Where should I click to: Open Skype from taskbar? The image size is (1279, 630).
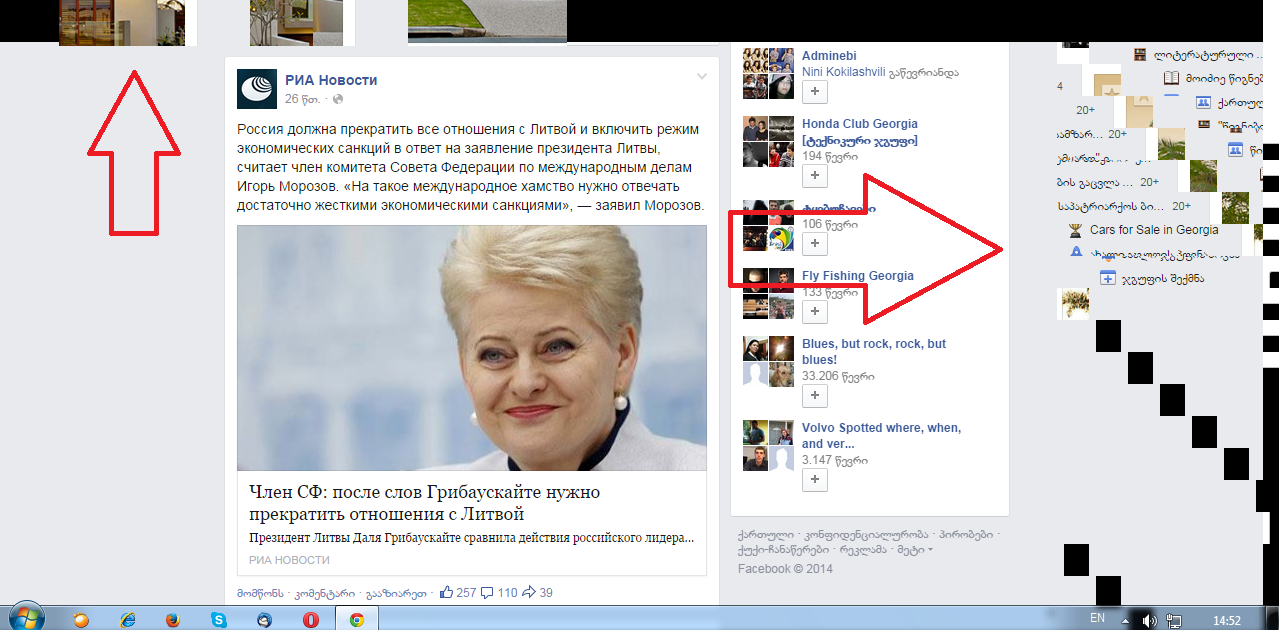(x=219, y=619)
